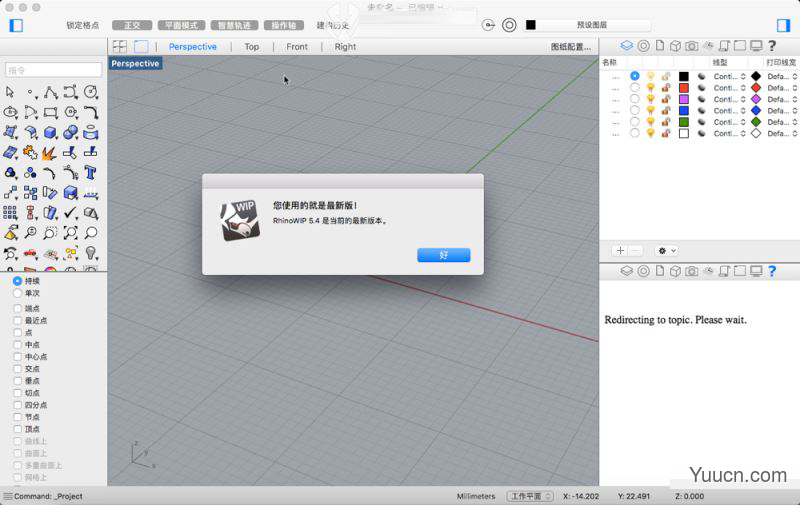Open the cube Object properties icon in upper panel
This screenshot has width=800, height=505.
point(675,46)
